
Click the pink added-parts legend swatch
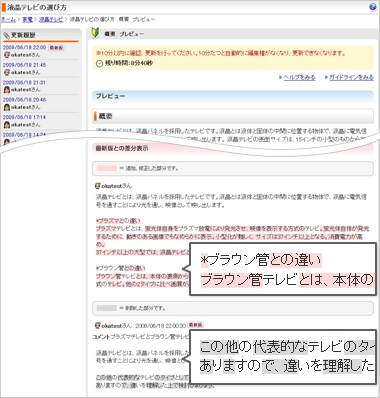click(x=107, y=169)
